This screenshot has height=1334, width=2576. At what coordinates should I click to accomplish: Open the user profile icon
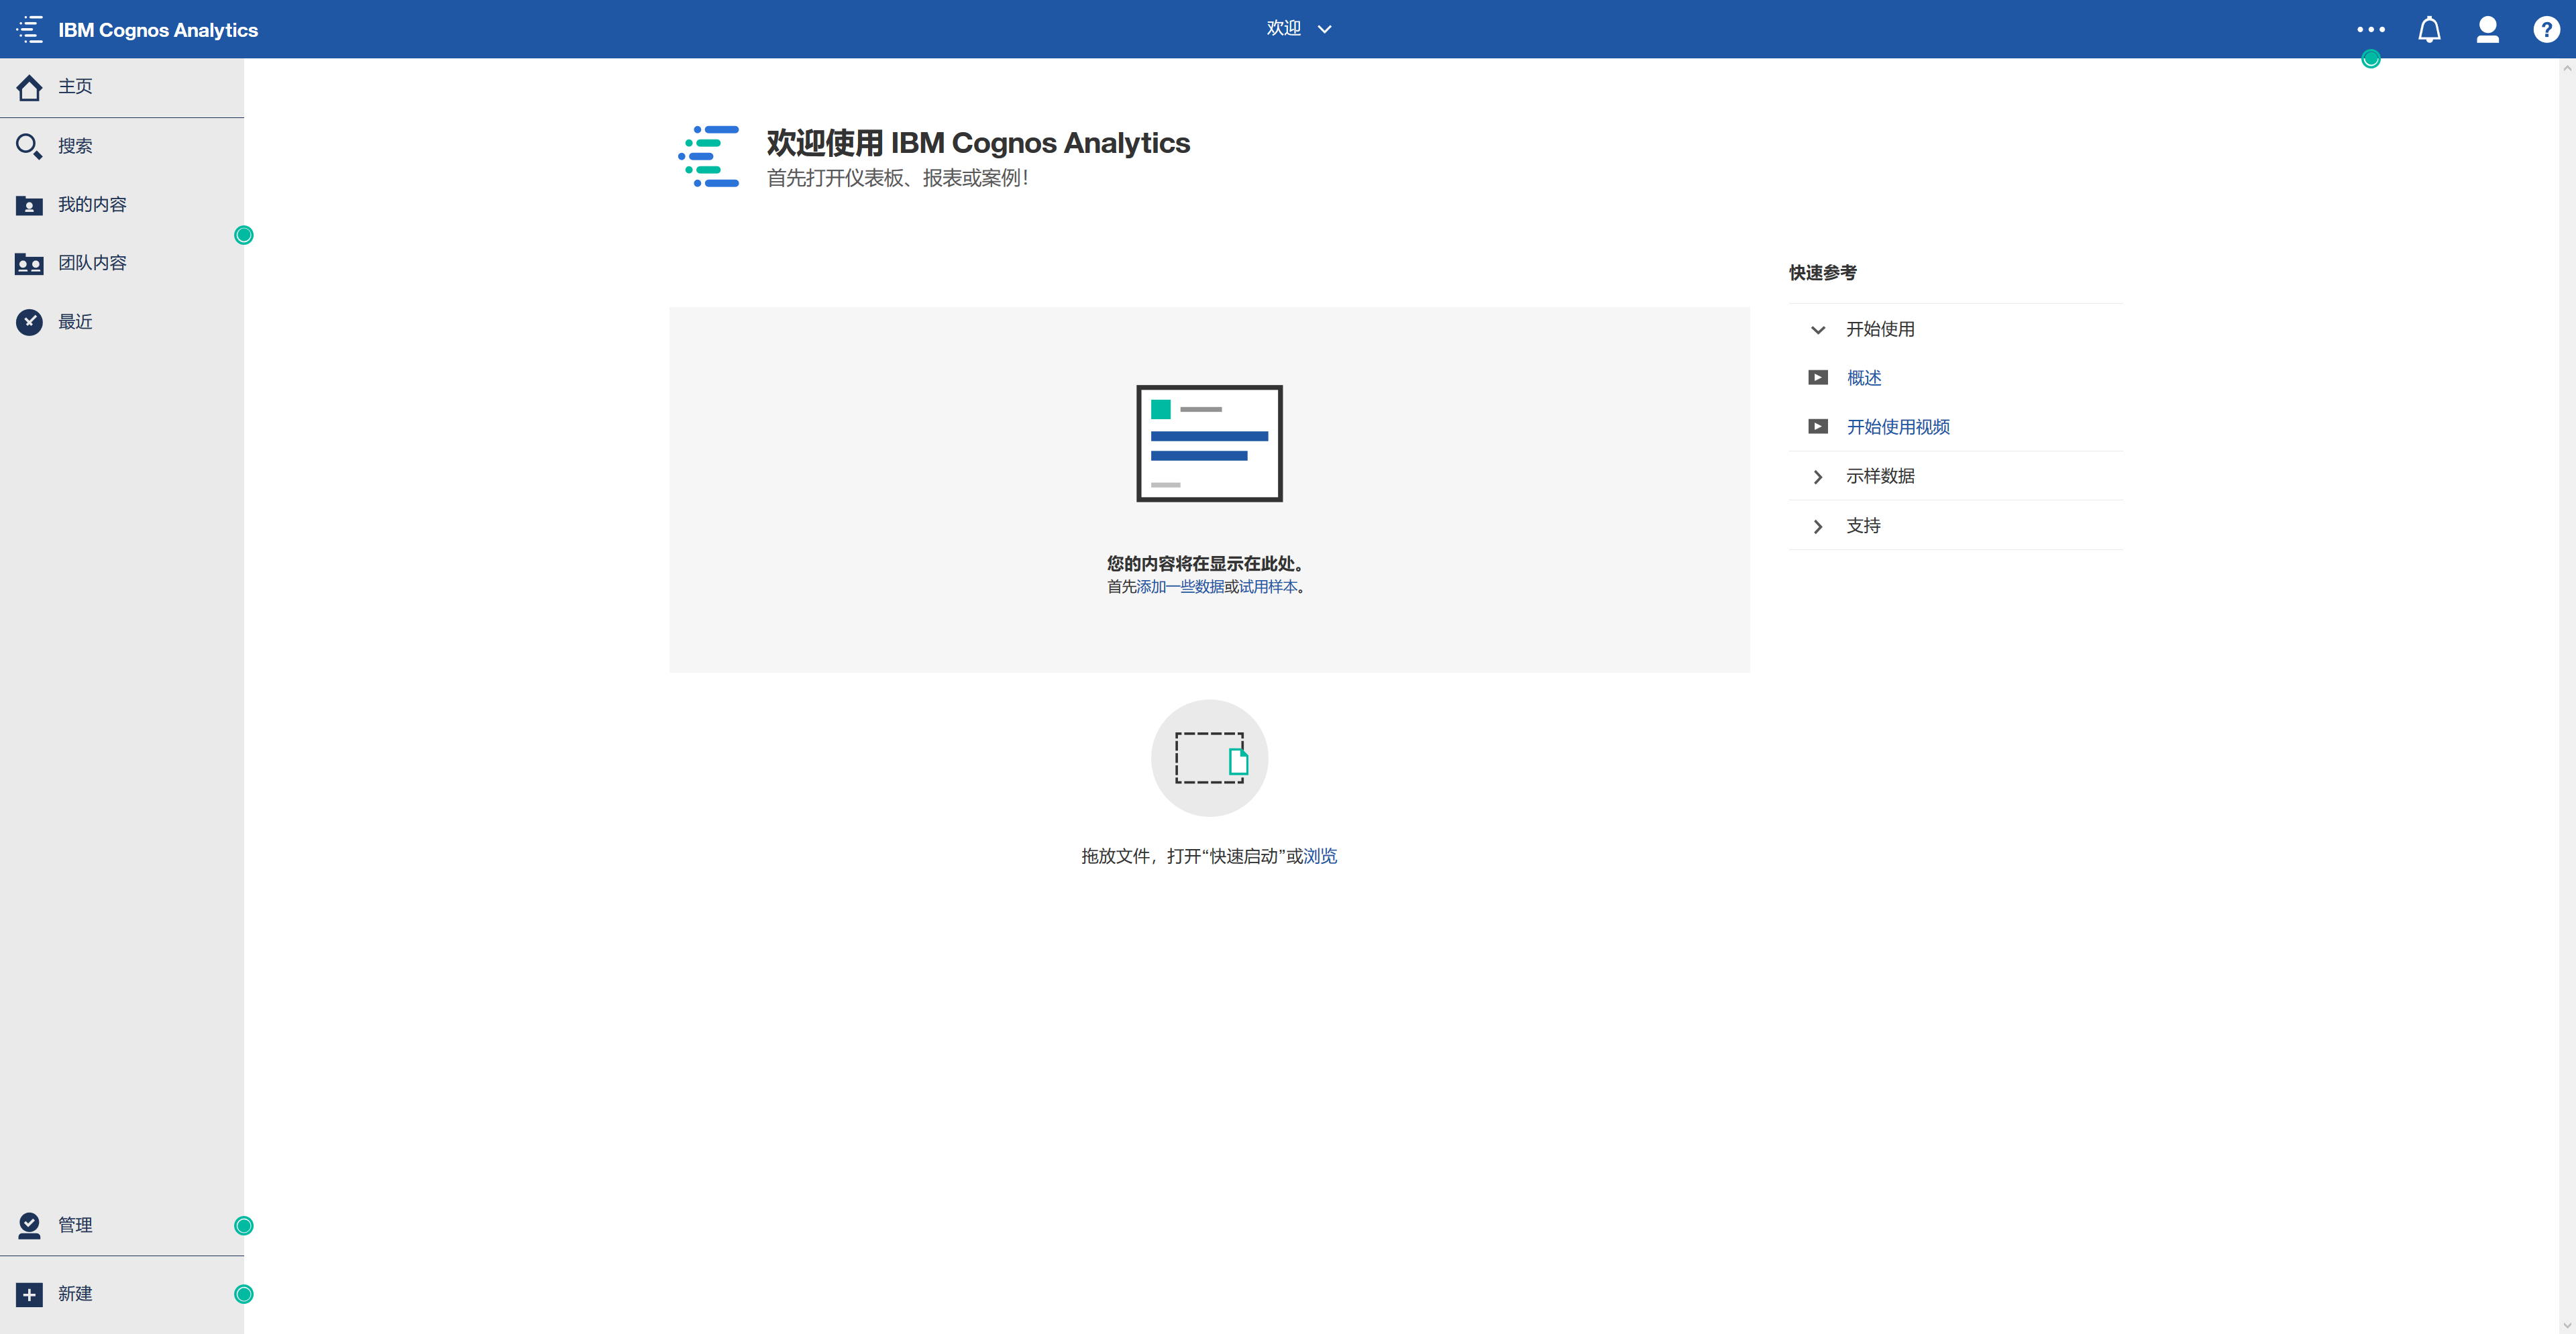(2487, 29)
